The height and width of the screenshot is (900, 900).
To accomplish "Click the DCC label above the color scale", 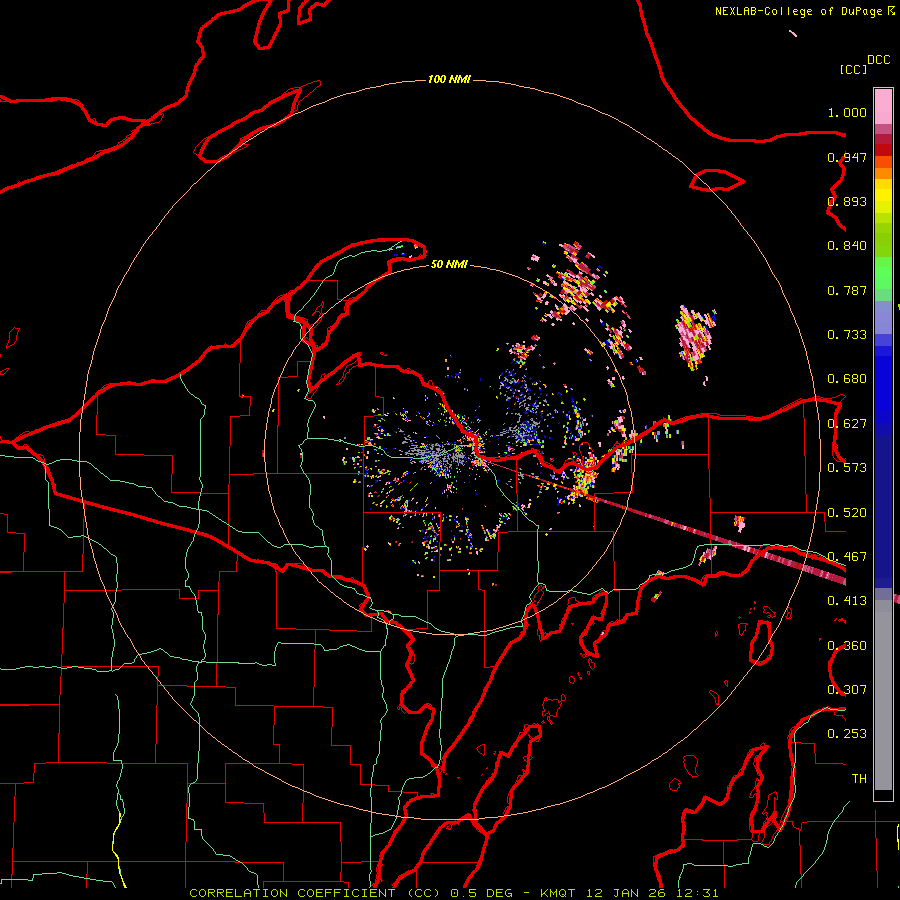I will click(878, 60).
